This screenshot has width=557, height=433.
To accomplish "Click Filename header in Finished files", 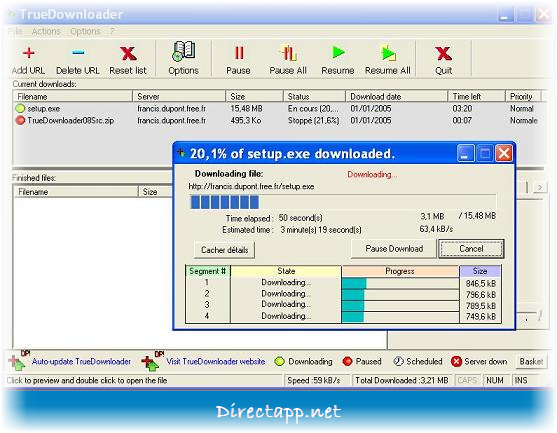I will [76, 192].
